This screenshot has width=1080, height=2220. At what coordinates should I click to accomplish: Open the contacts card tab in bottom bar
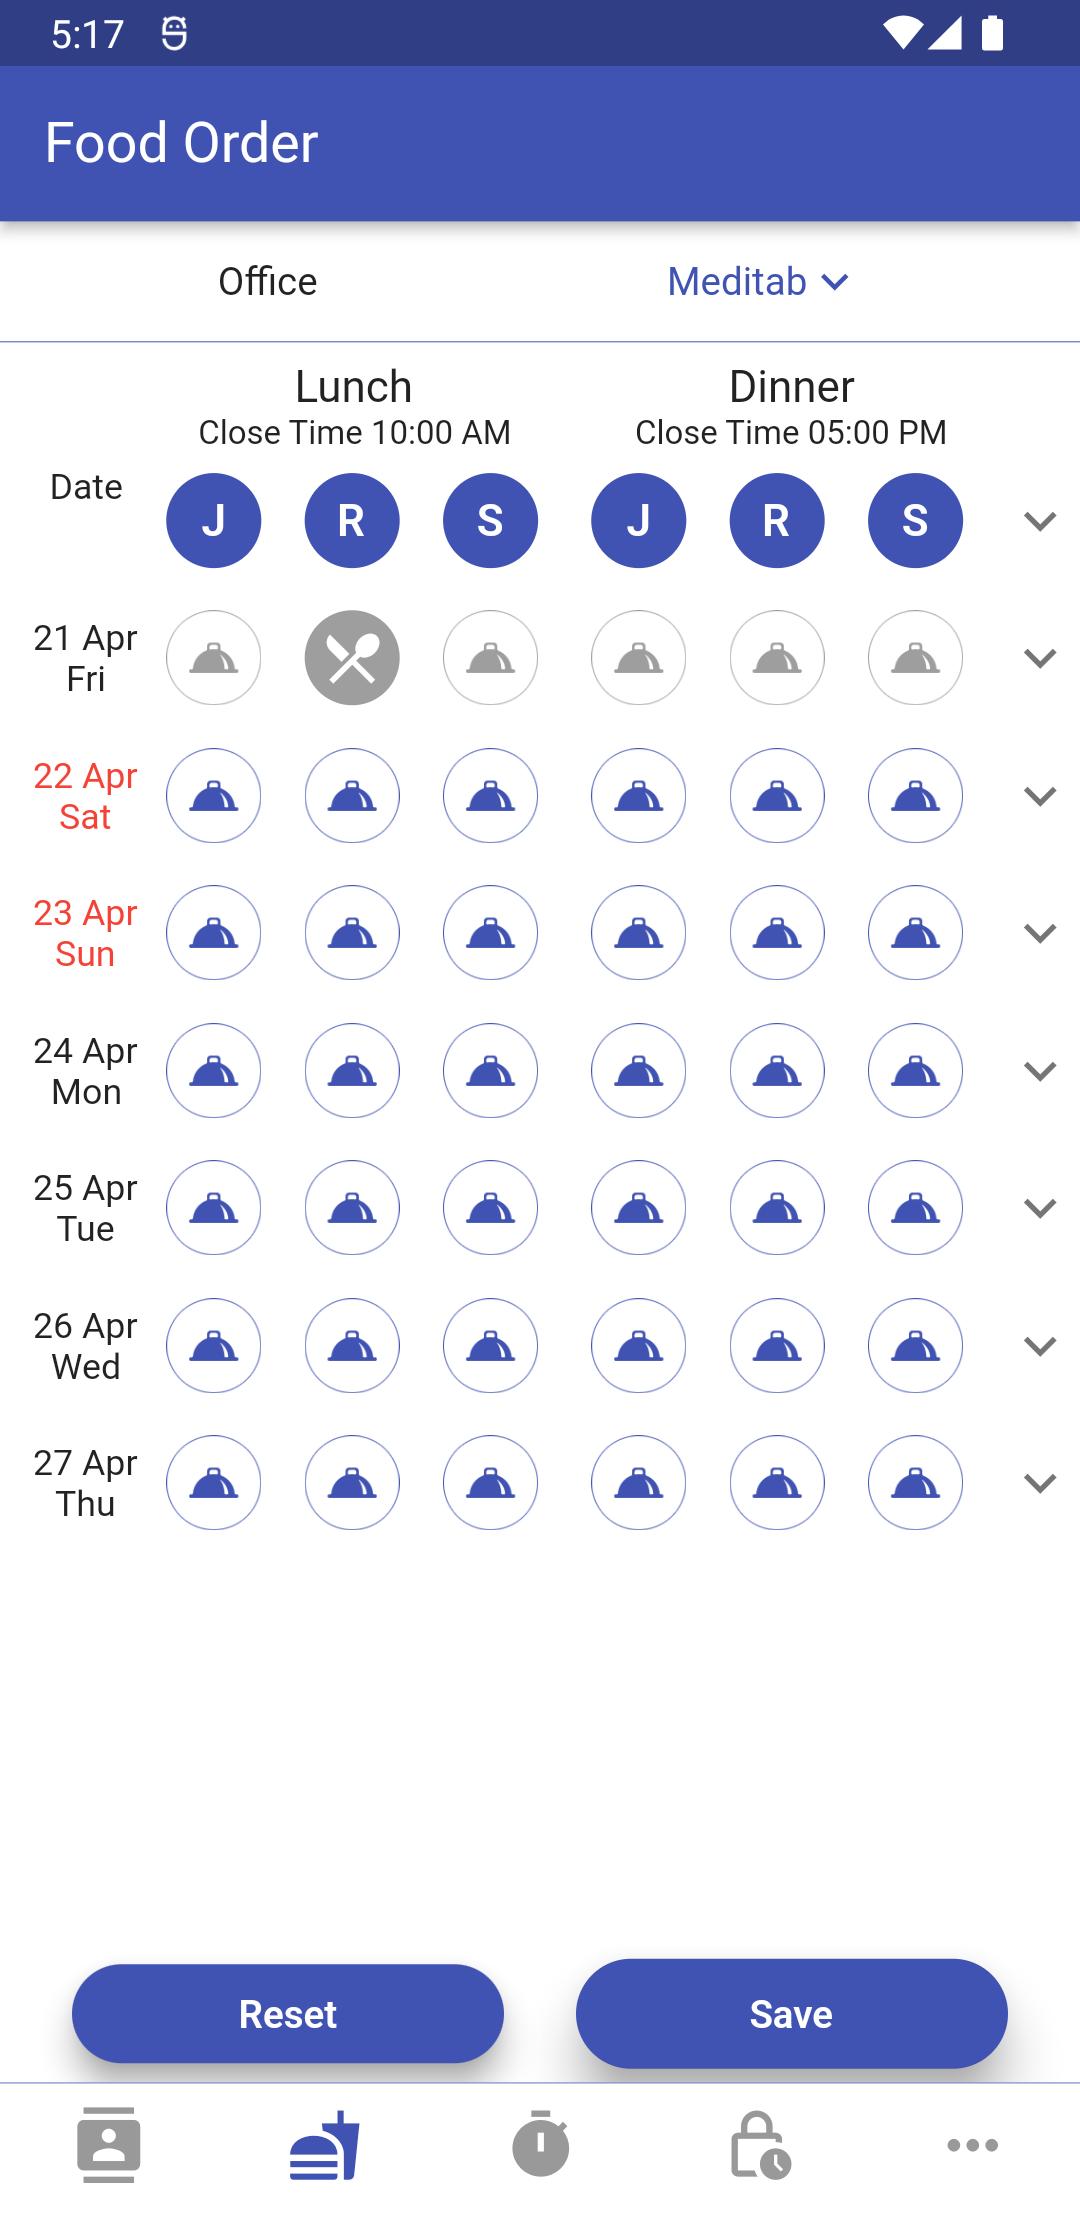coord(108,2144)
